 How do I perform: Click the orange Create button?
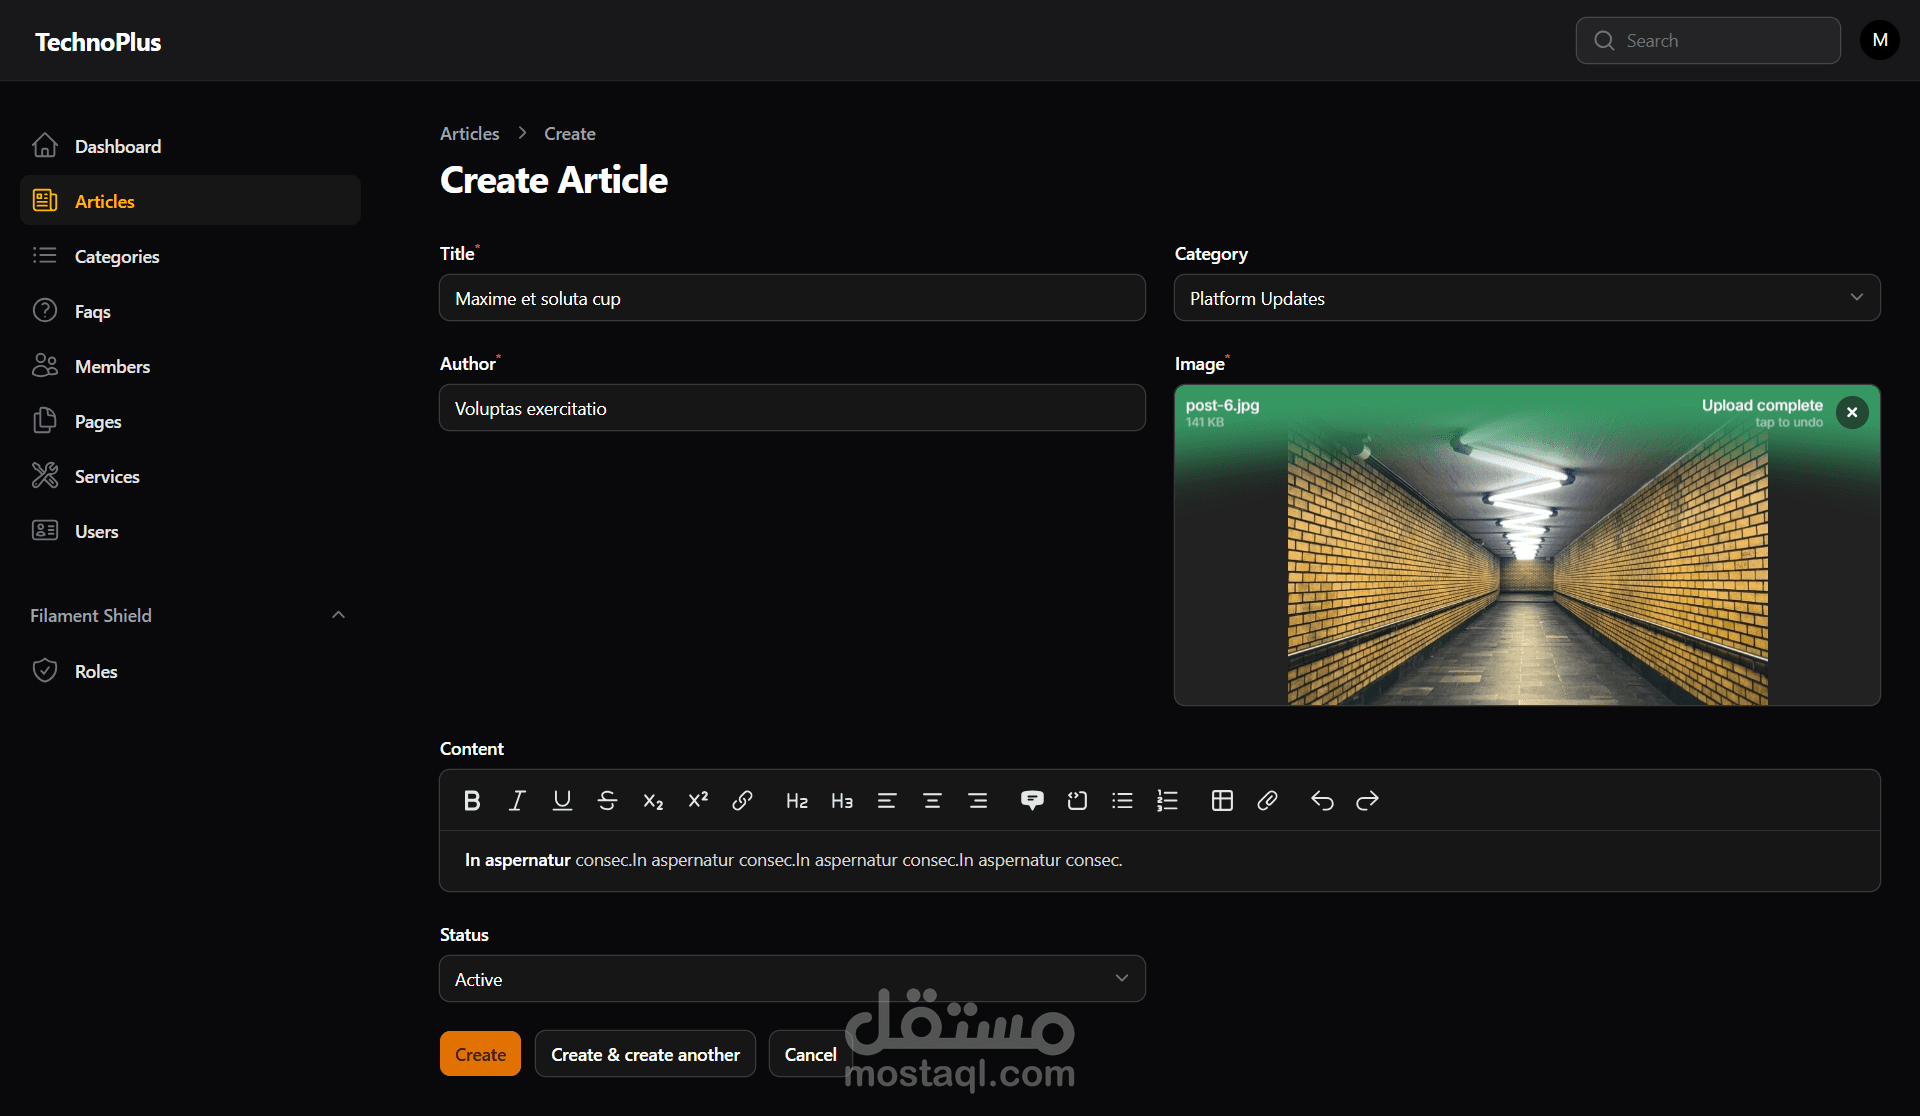click(x=480, y=1054)
